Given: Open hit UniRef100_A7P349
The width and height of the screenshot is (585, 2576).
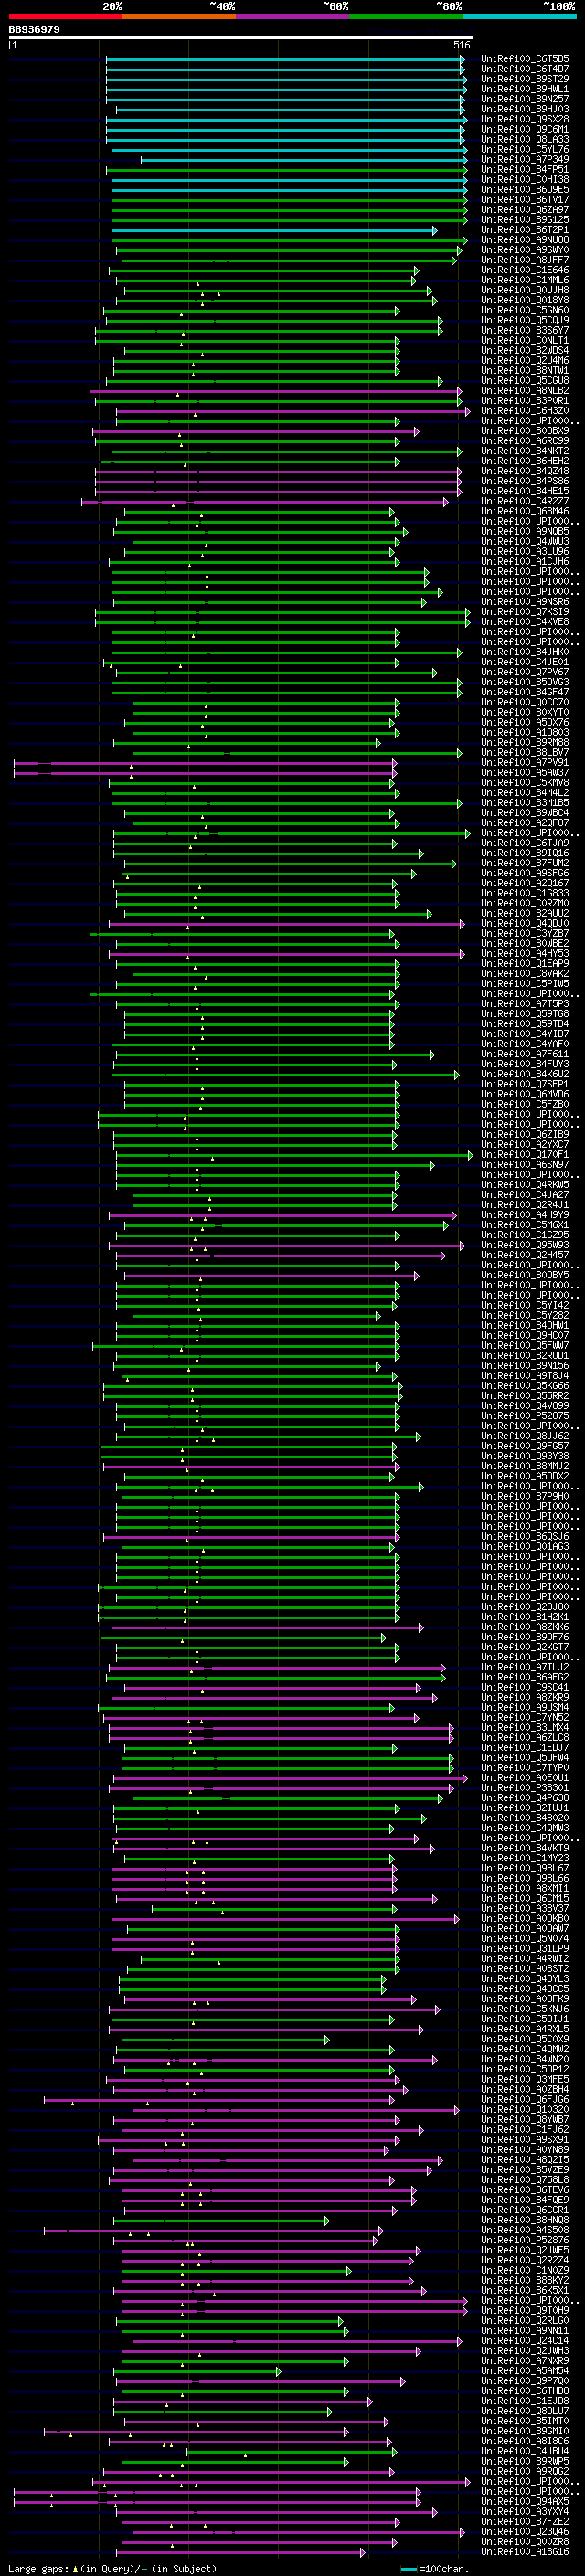Looking at the screenshot, I should (525, 160).
